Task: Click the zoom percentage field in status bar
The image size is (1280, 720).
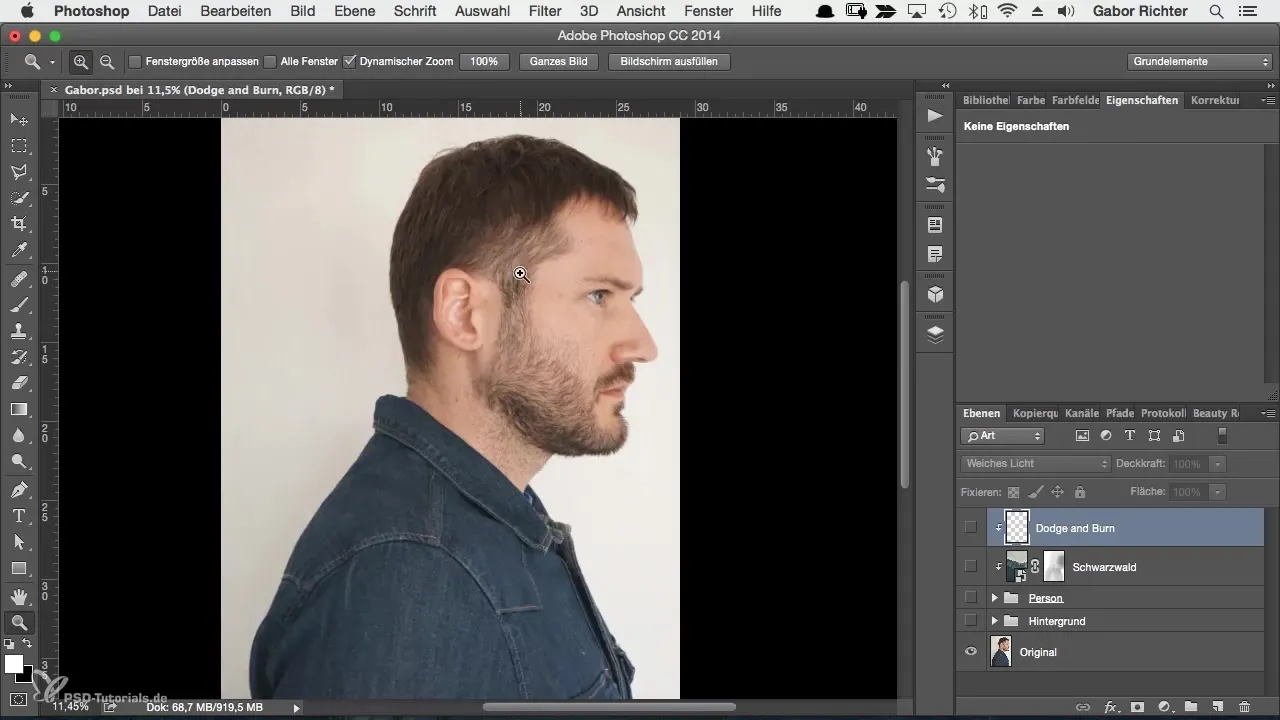Action: coord(69,707)
